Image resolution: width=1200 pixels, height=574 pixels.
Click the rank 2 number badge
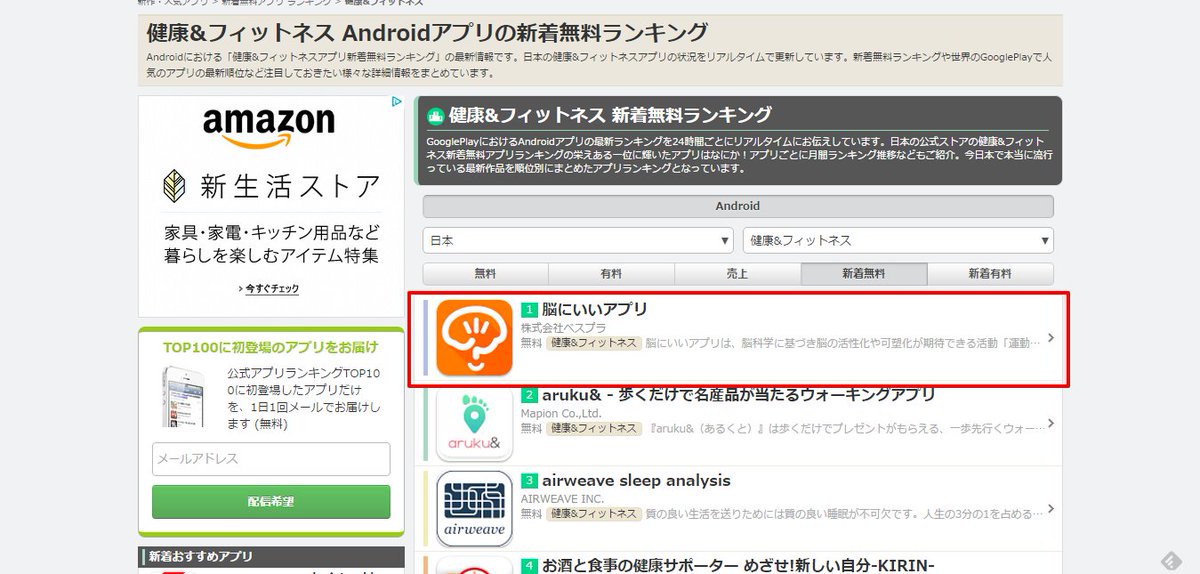529,396
